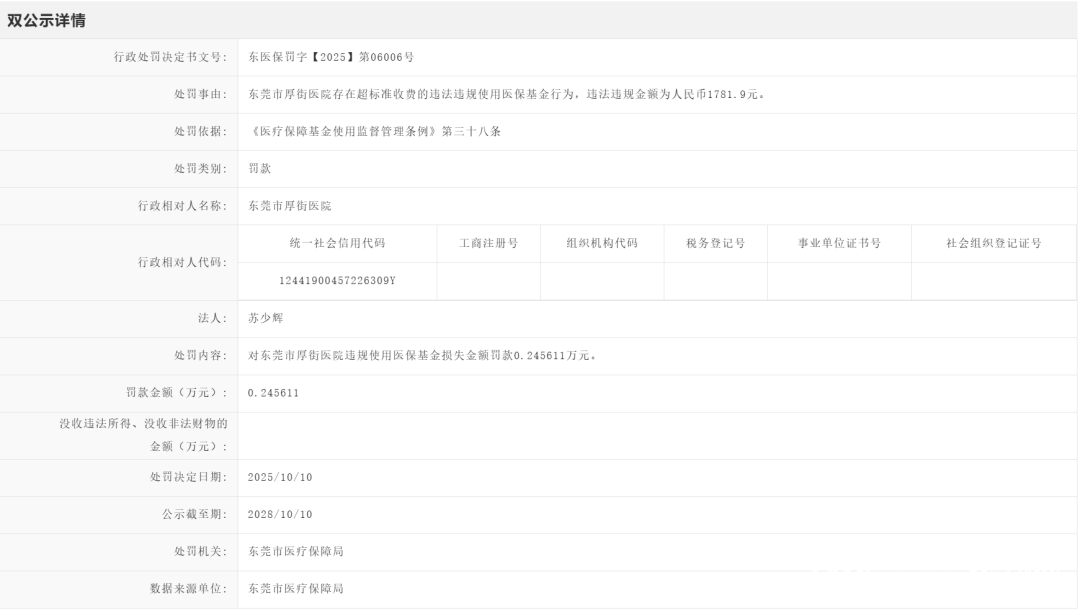The image size is (1080, 616).
Task: Click the decision date 2025/10/10
Action: (x=280, y=478)
